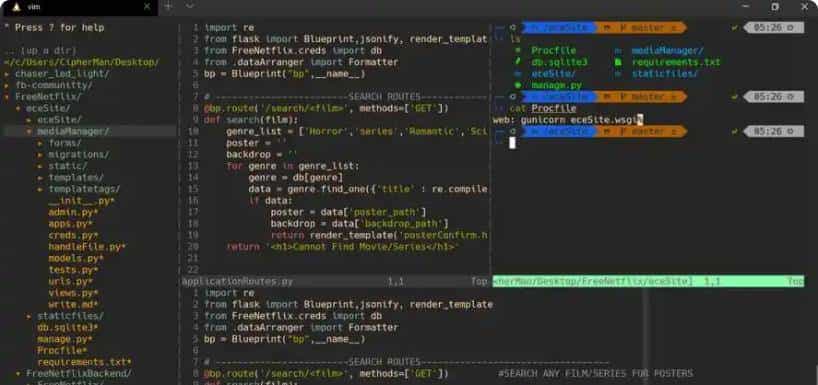Click the vim icon on the terminal tab
The height and width of the screenshot is (385, 818).
tap(16, 7)
